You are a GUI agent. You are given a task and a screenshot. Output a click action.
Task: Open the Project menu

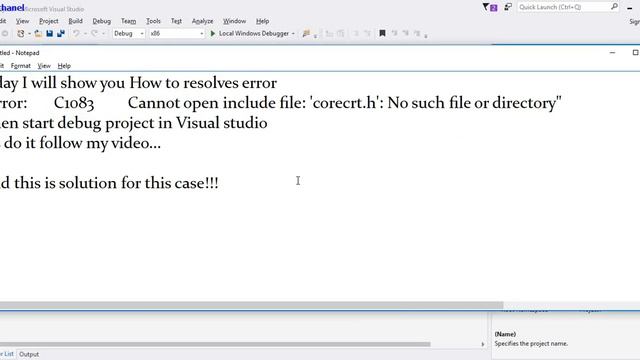pyautogui.click(x=49, y=21)
